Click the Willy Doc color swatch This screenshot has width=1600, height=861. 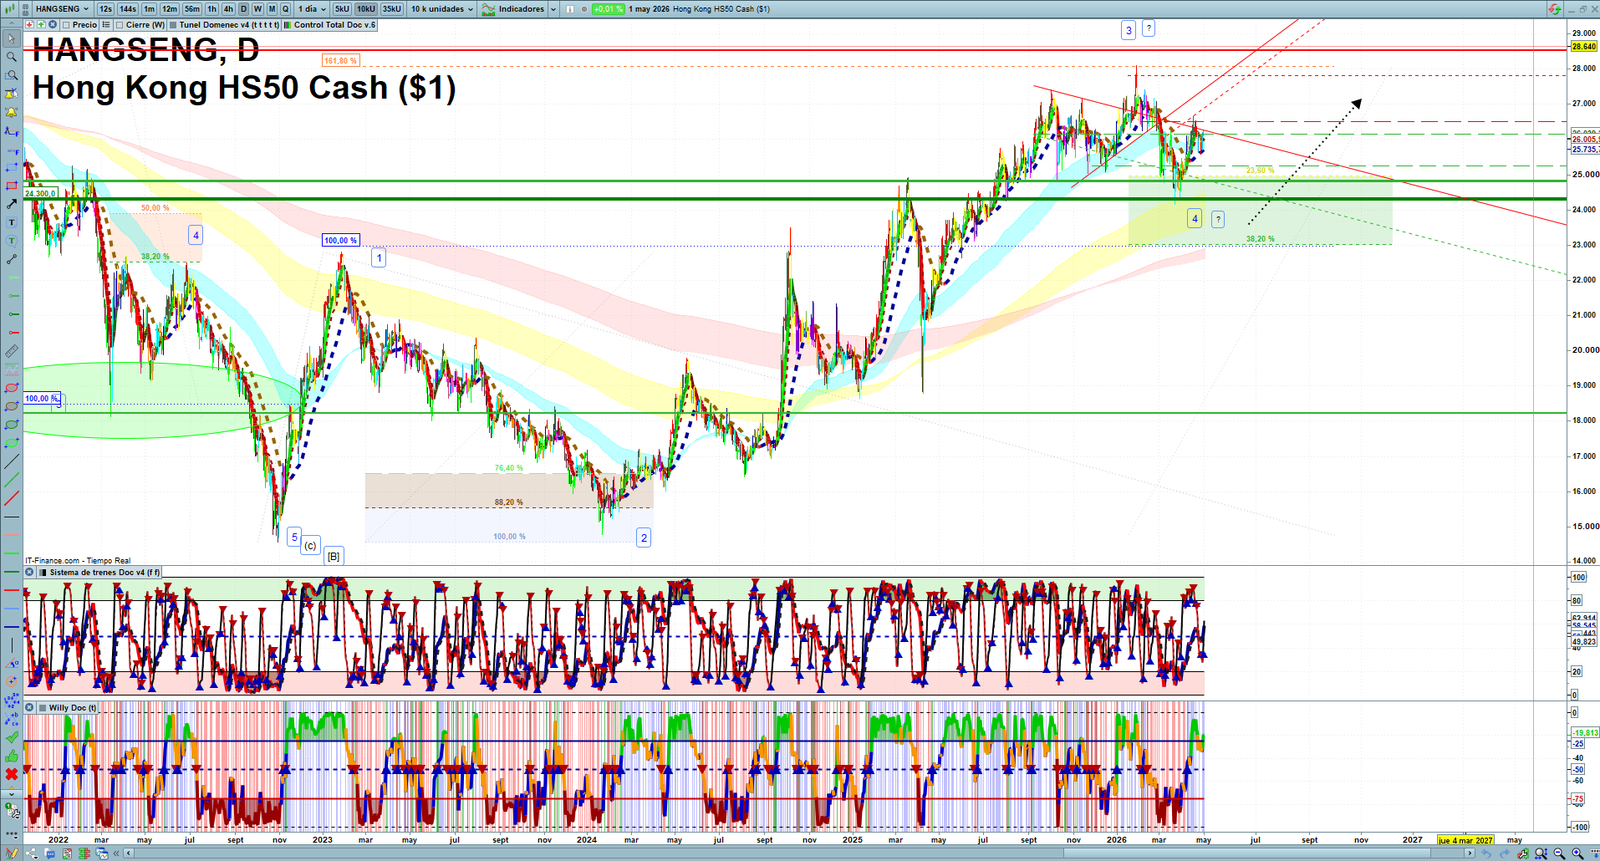42,708
